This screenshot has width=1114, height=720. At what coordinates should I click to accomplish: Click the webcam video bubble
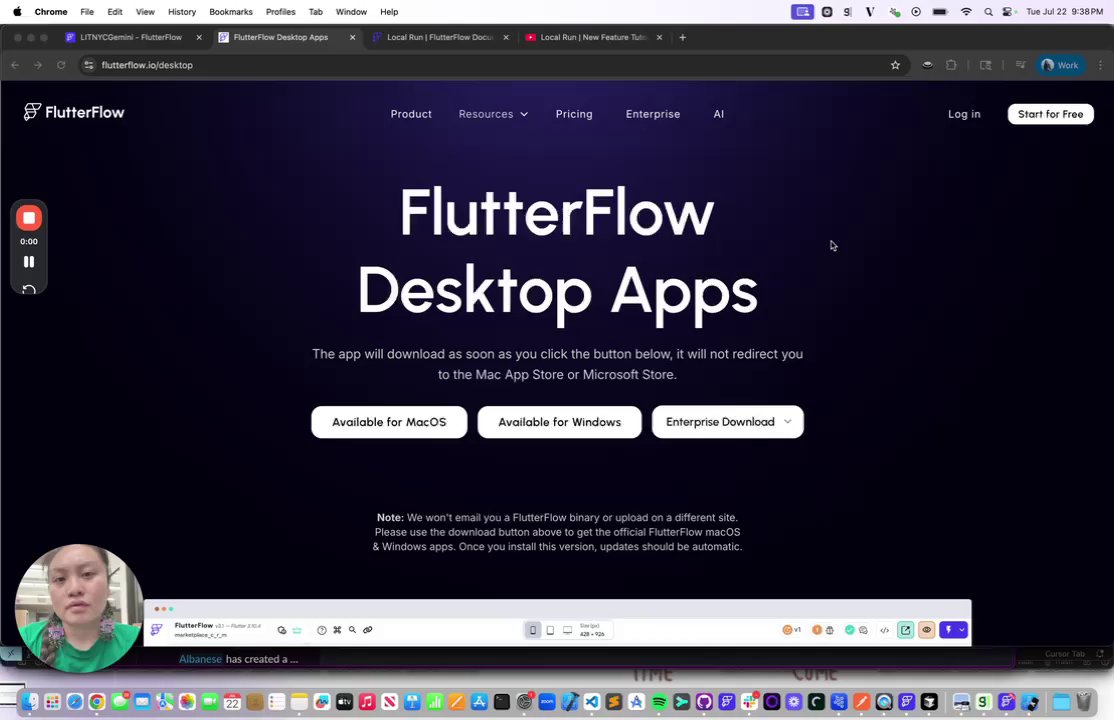pyautogui.click(x=78, y=608)
